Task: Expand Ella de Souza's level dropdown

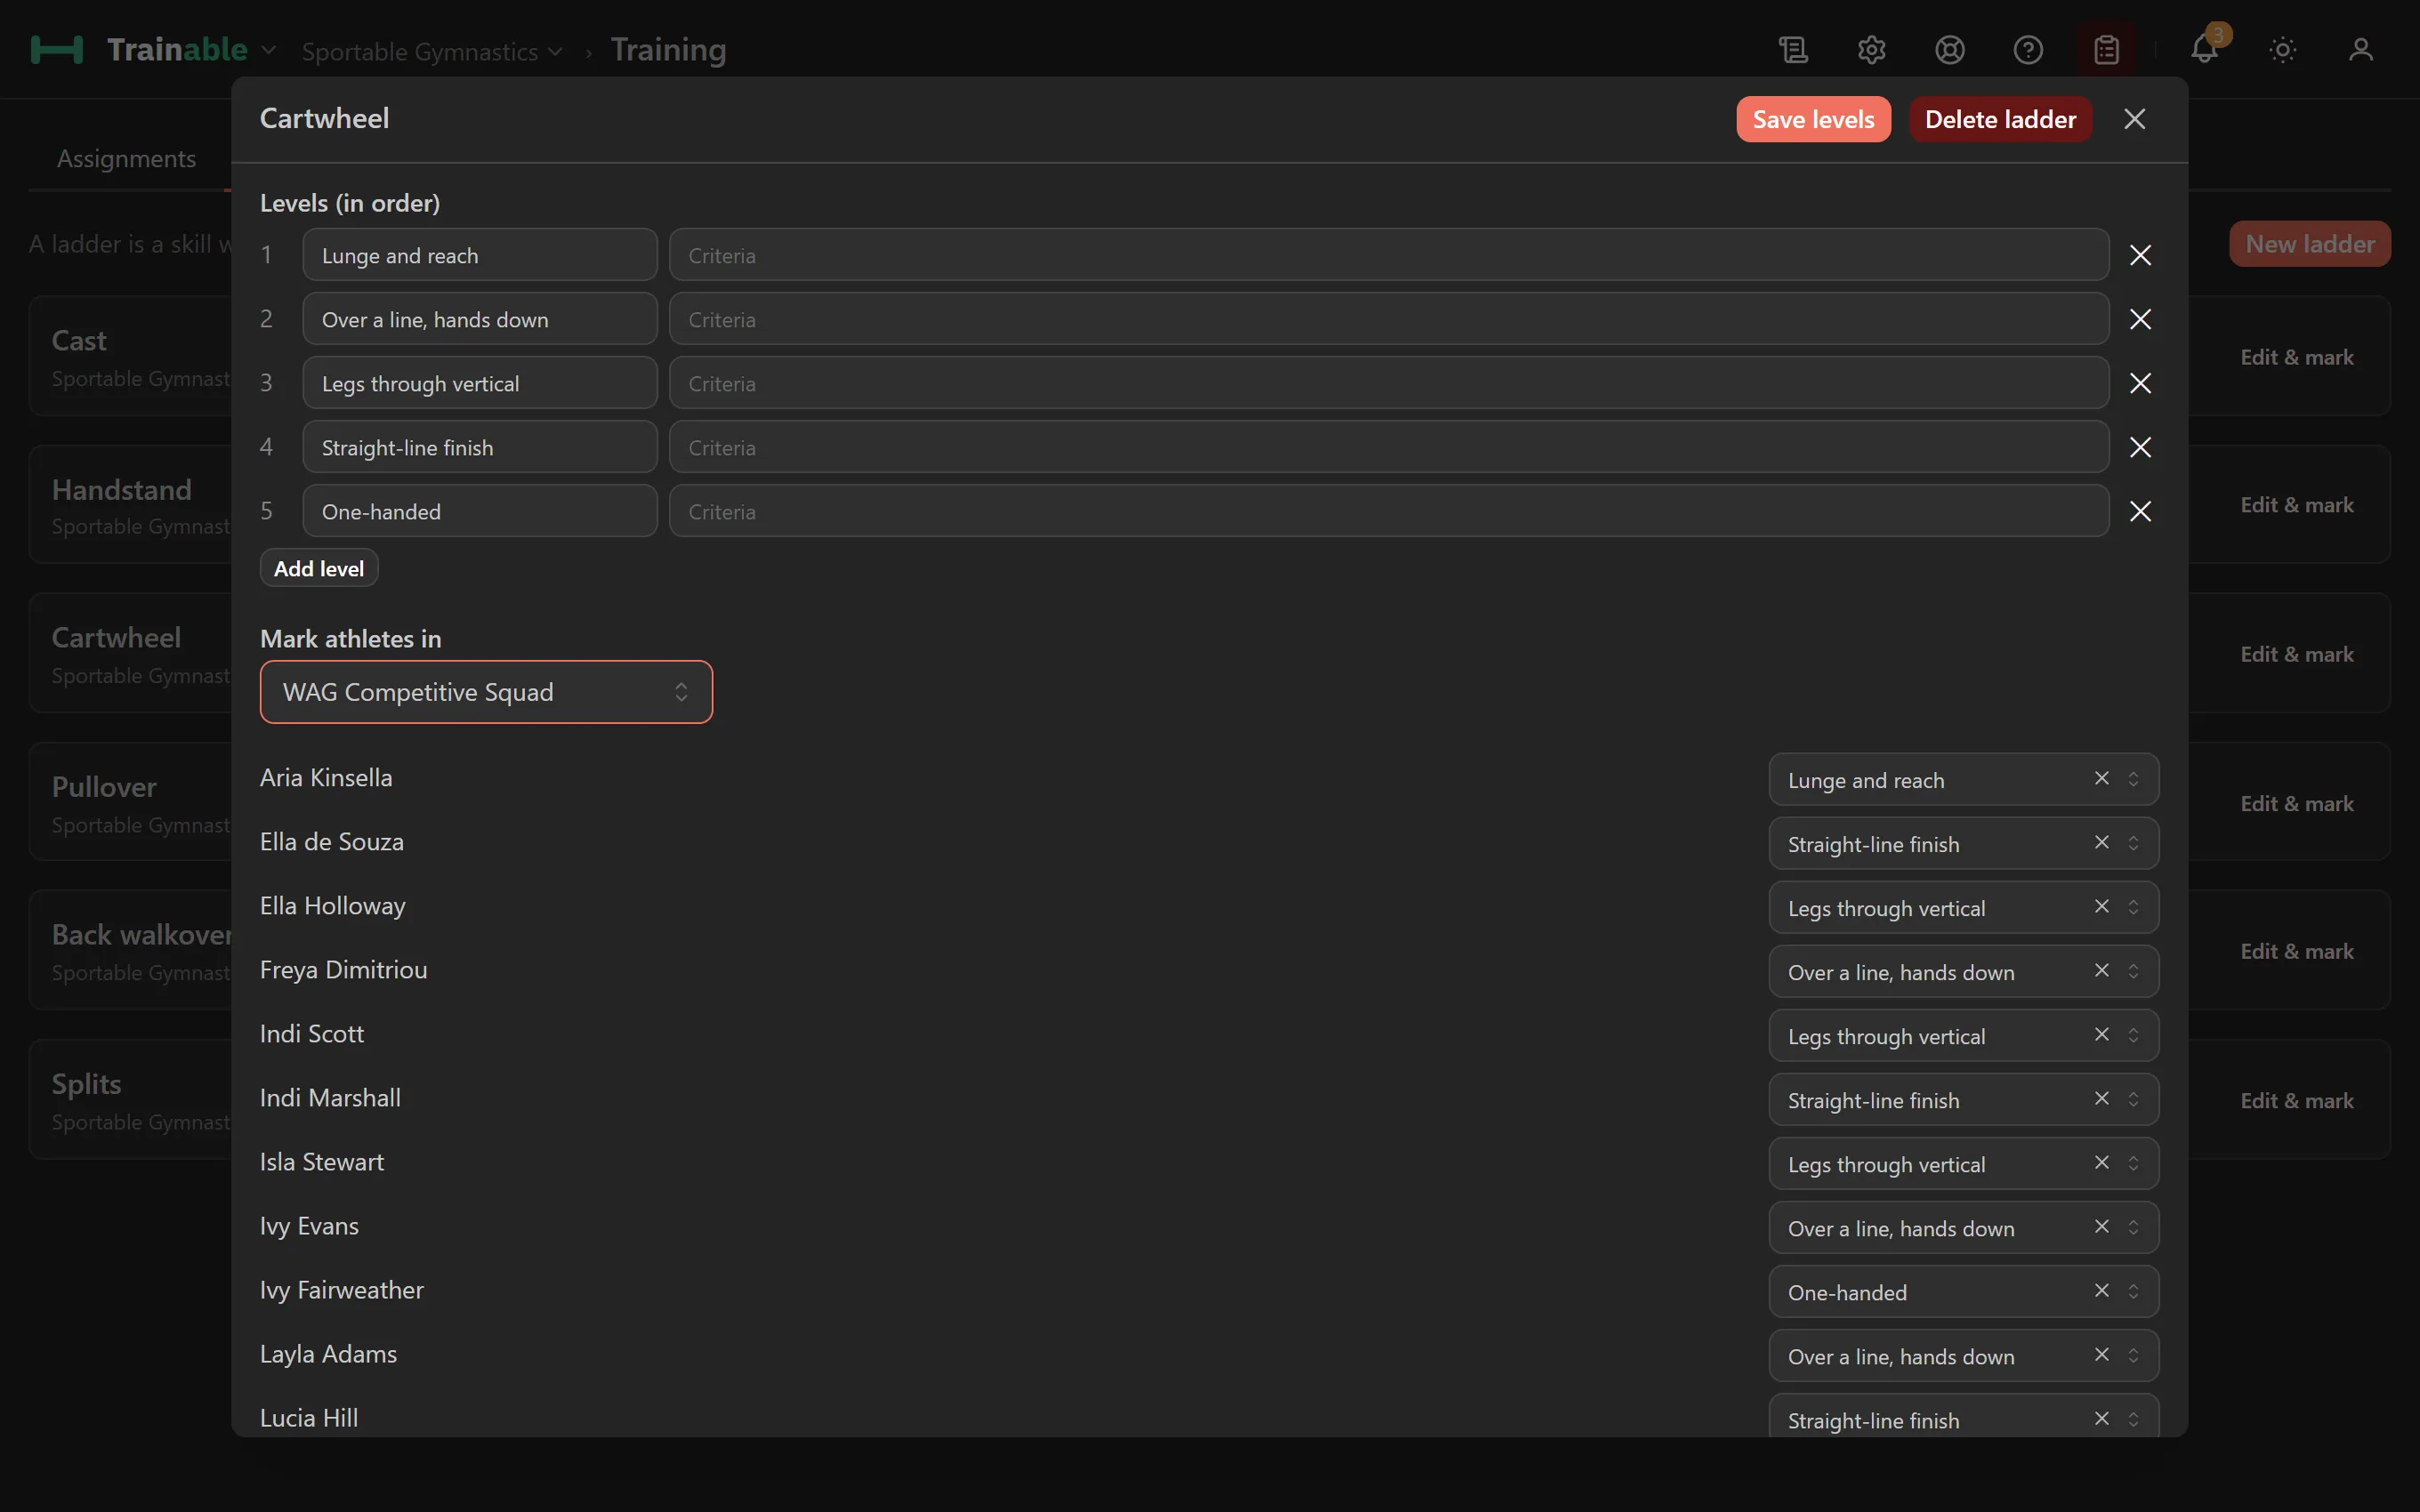Action: pos(2133,843)
